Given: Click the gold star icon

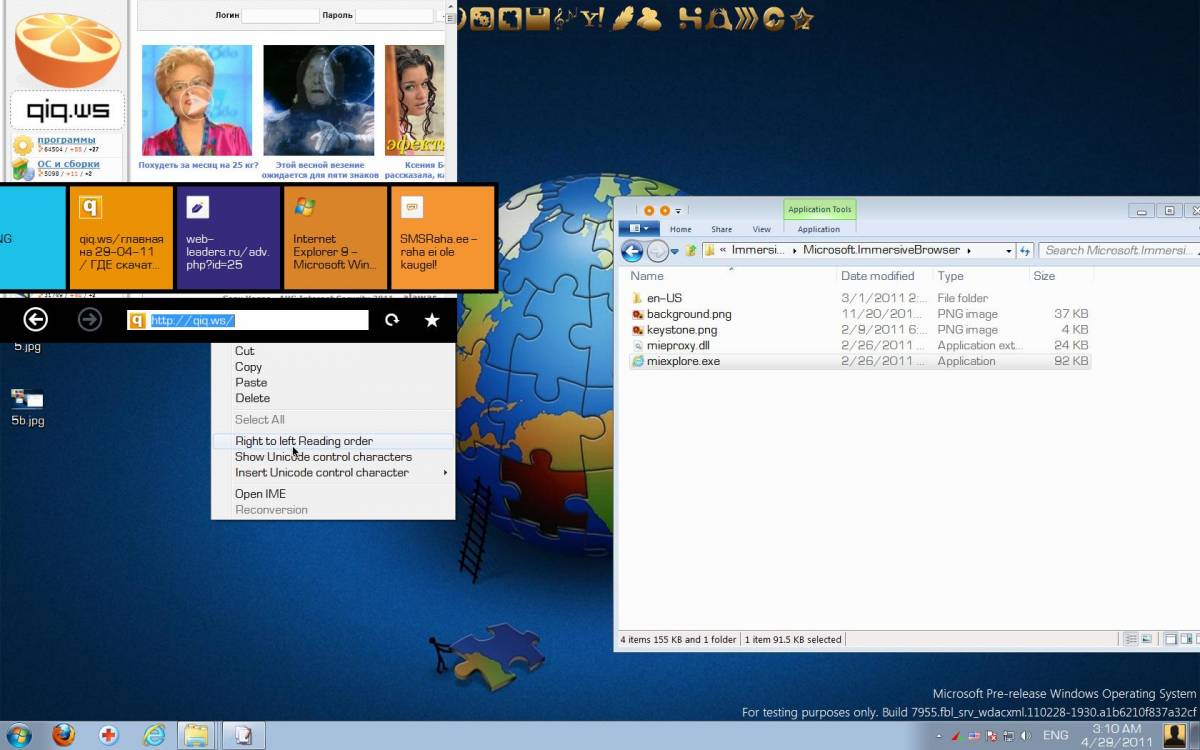Looking at the screenshot, I should coord(802,17).
